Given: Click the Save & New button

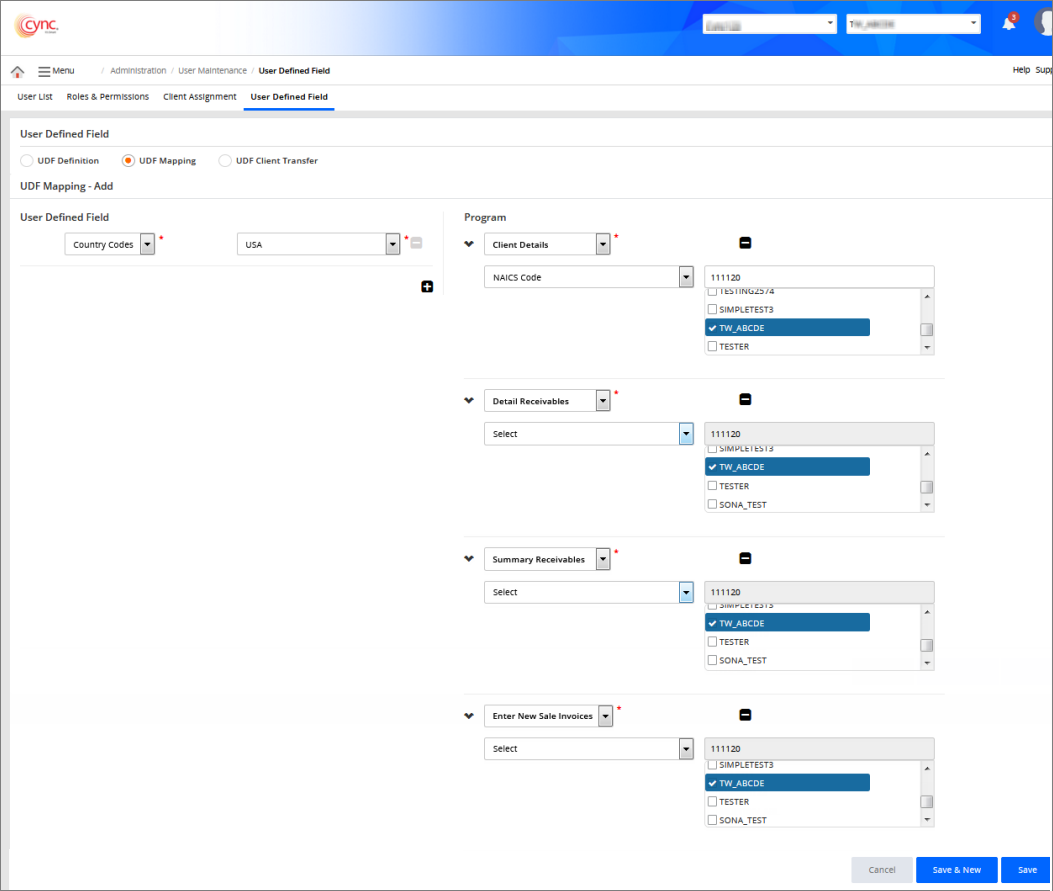Looking at the screenshot, I should [956, 870].
